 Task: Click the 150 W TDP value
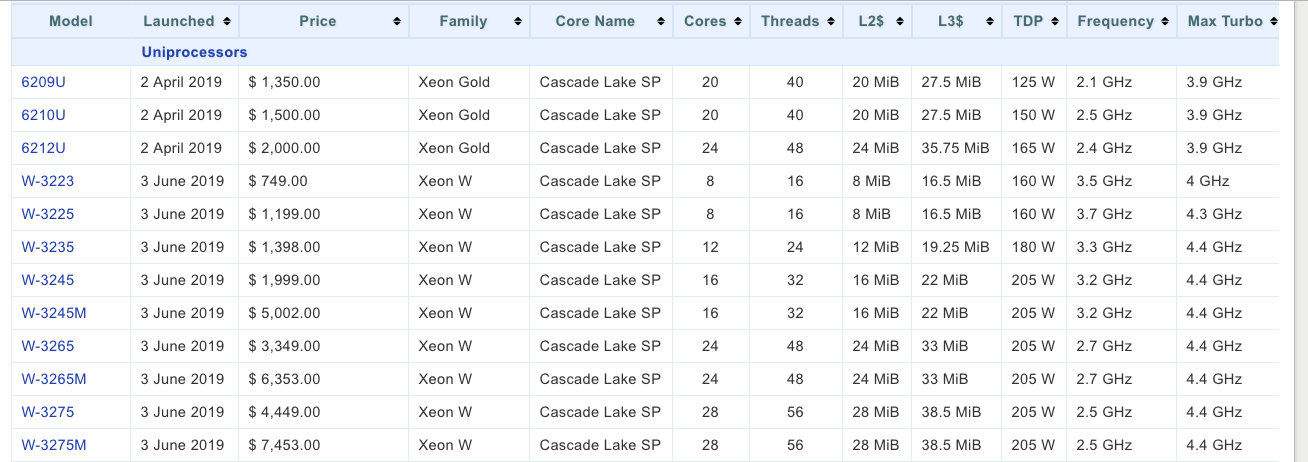coord(1033,115)
